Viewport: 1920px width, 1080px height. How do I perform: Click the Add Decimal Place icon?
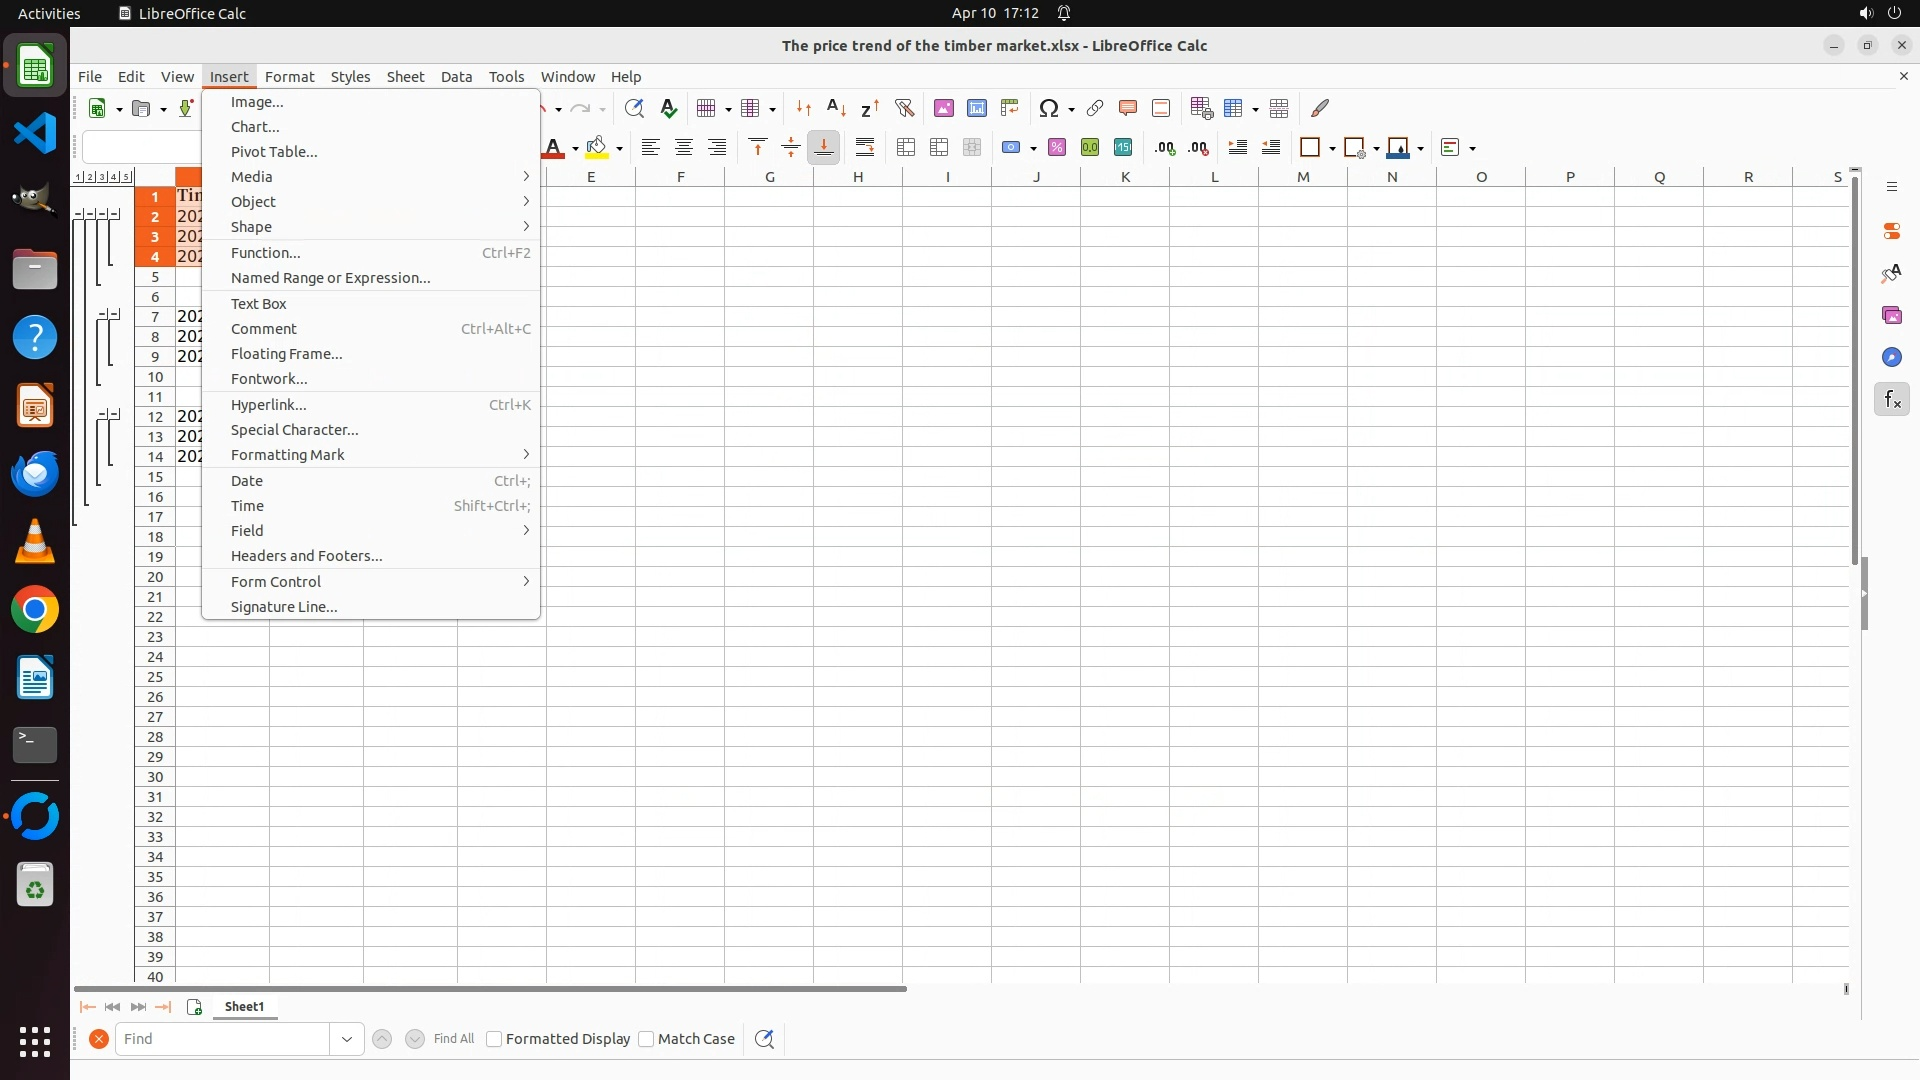[1165, 148]
